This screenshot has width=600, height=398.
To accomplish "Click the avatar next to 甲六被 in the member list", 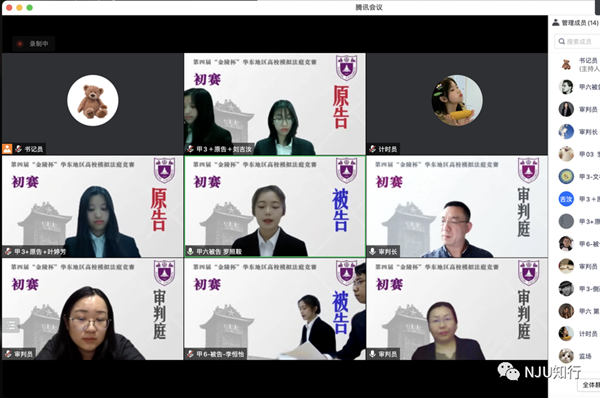I will tap(566, 87).
